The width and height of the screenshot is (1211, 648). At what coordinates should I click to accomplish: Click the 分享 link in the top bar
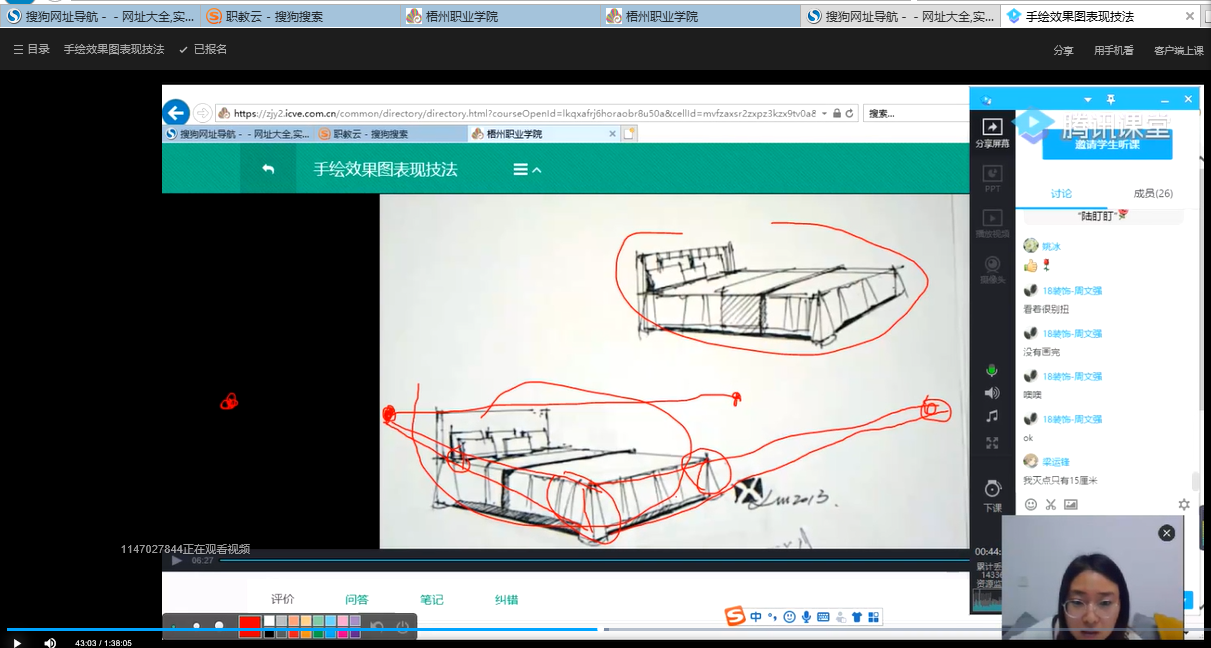pyautogui.click(x=1063, y=50)
